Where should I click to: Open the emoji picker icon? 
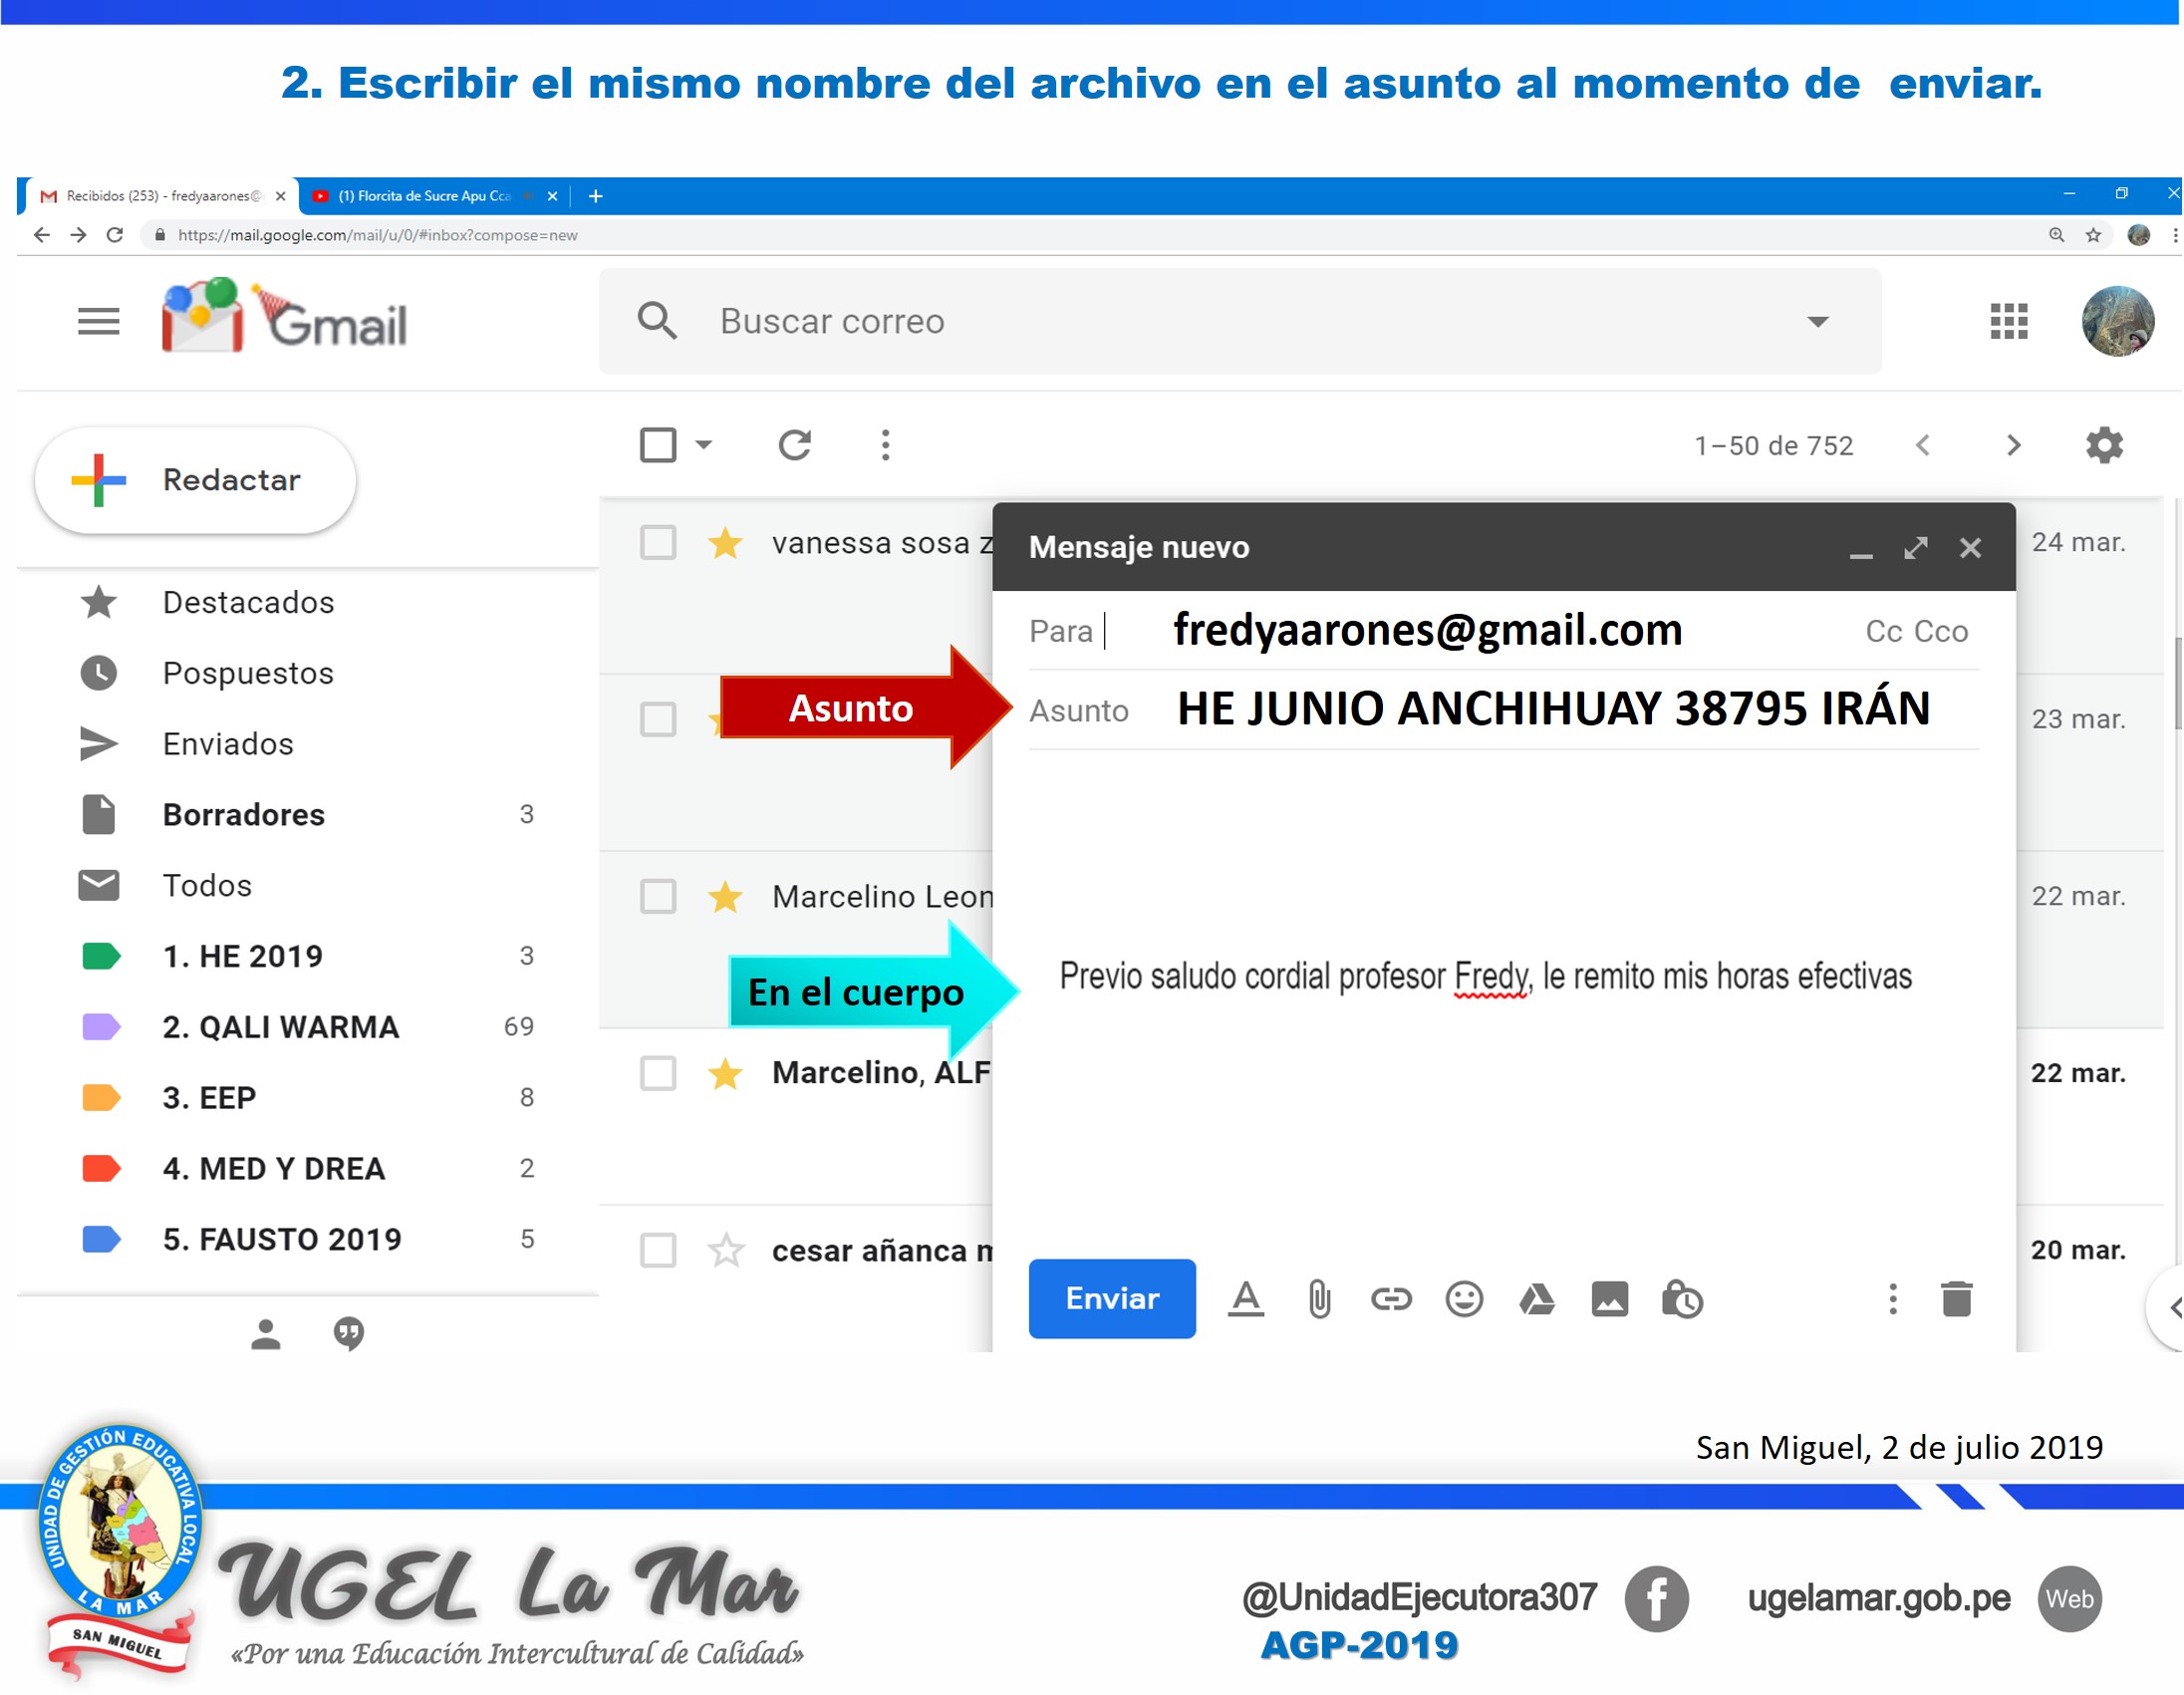click(1464, 1299)
